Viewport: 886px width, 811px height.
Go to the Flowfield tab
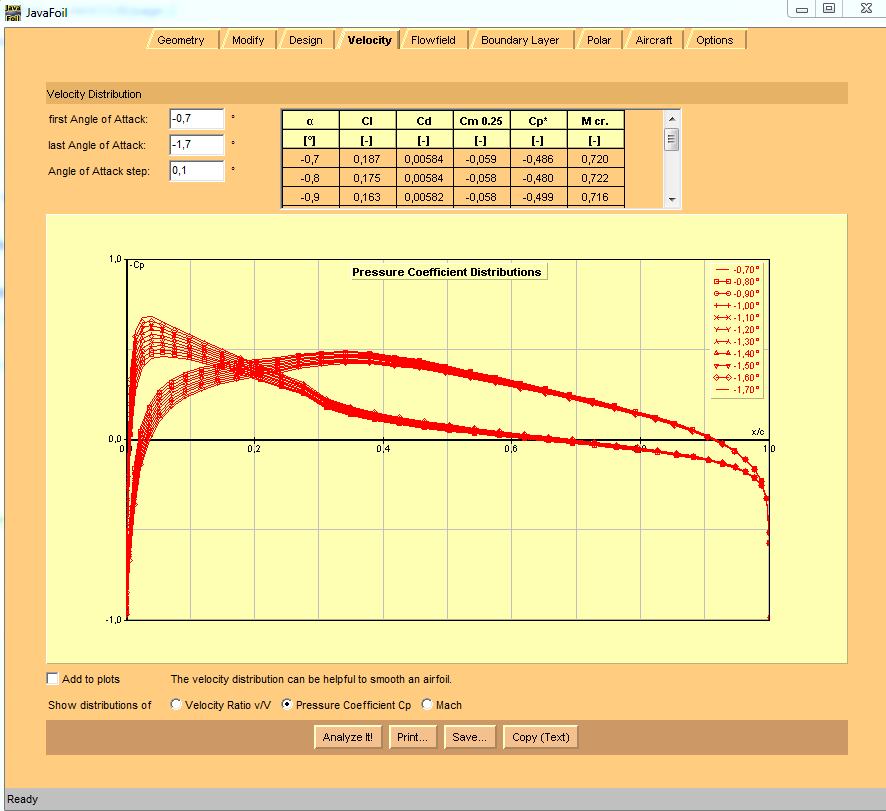433,40
